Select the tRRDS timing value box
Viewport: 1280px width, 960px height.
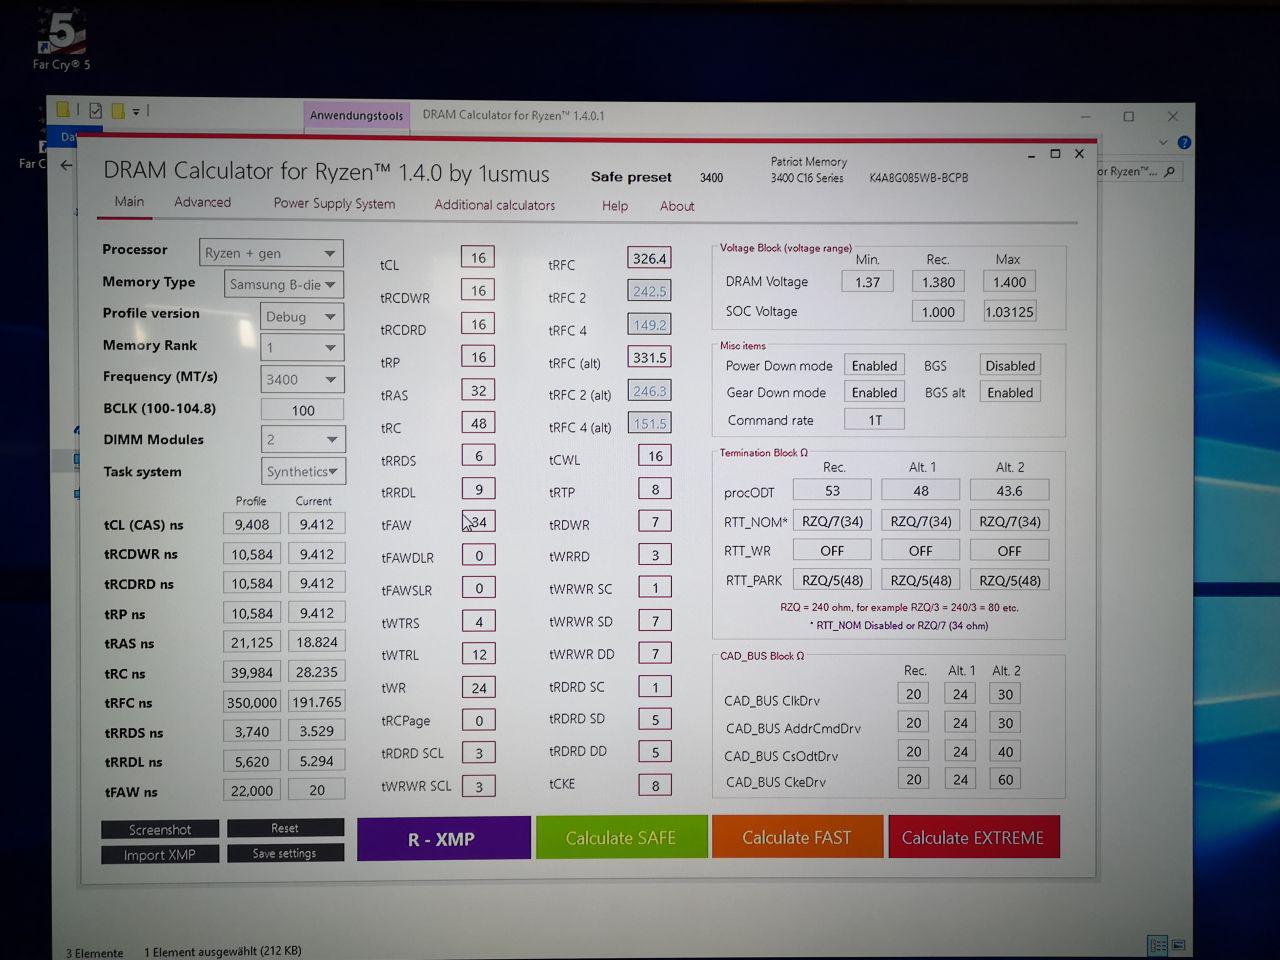tap(478, 456)
